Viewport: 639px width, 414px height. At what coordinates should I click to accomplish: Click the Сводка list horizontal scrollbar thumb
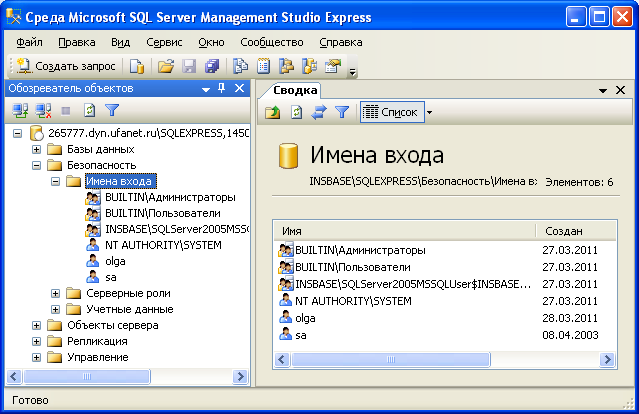391,359
